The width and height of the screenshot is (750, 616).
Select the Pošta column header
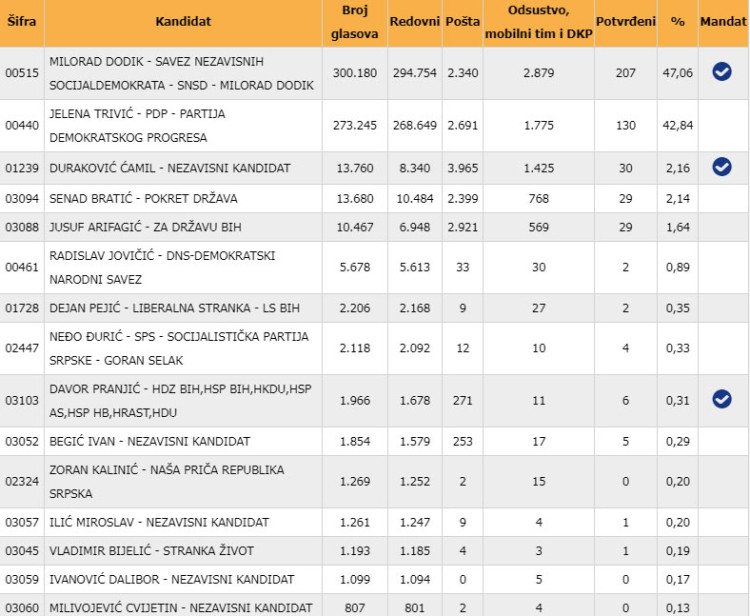point(462,21)
